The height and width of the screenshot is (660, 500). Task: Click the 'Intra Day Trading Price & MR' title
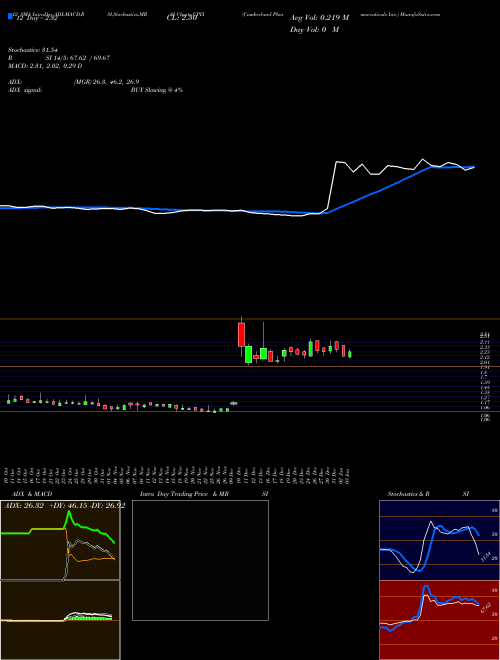click(x=184, y=494)
